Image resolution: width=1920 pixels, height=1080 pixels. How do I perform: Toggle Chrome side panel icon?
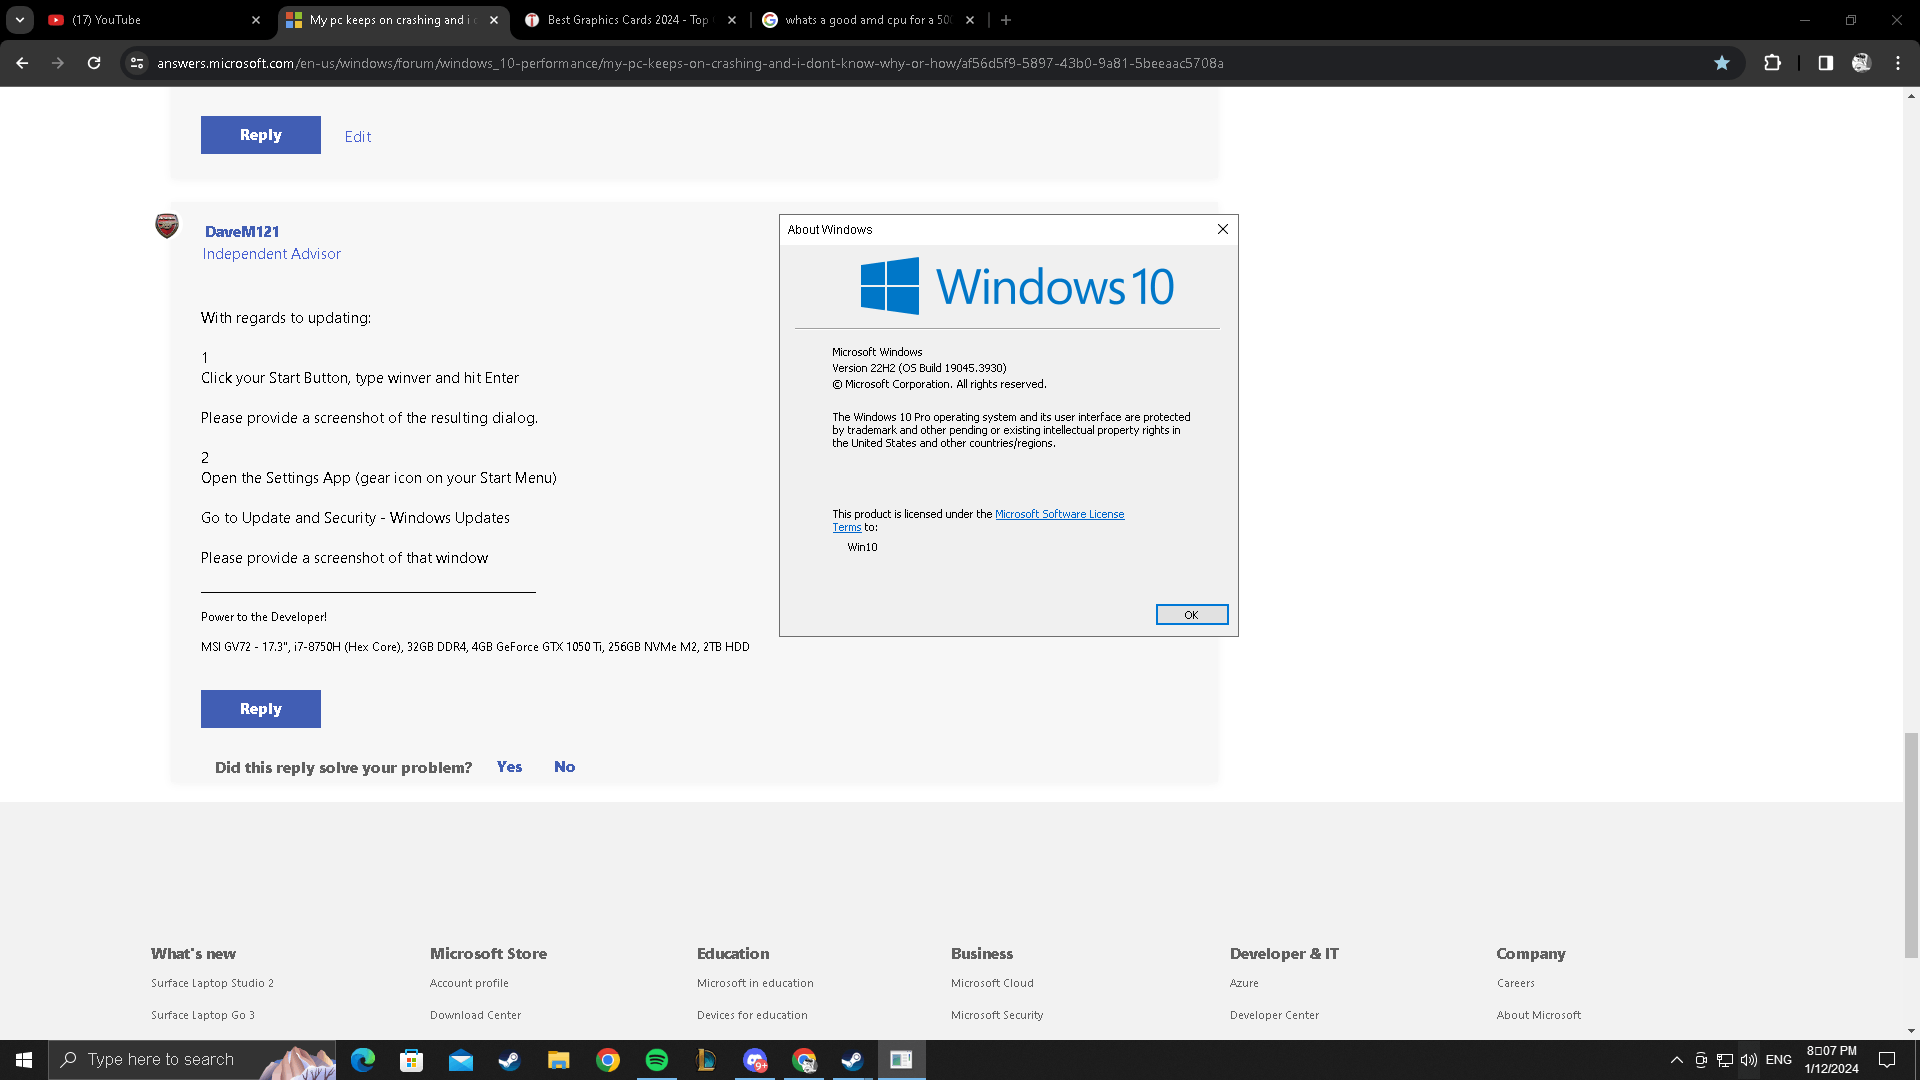tap(1825, 63)
